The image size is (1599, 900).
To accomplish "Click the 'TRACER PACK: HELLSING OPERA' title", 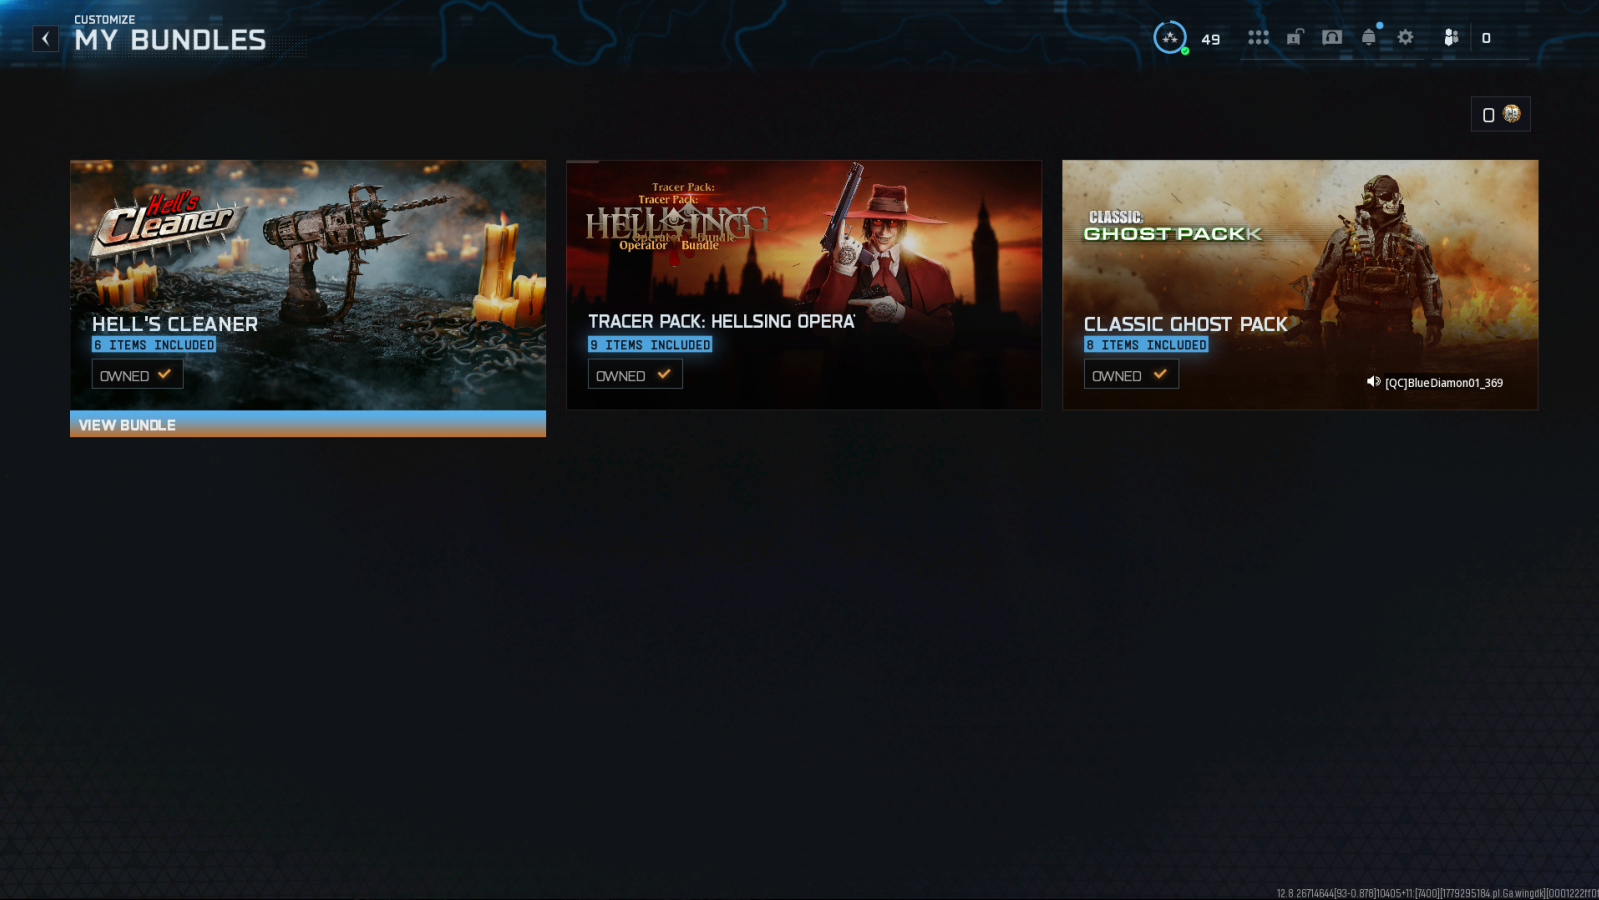I will point(722,321).
